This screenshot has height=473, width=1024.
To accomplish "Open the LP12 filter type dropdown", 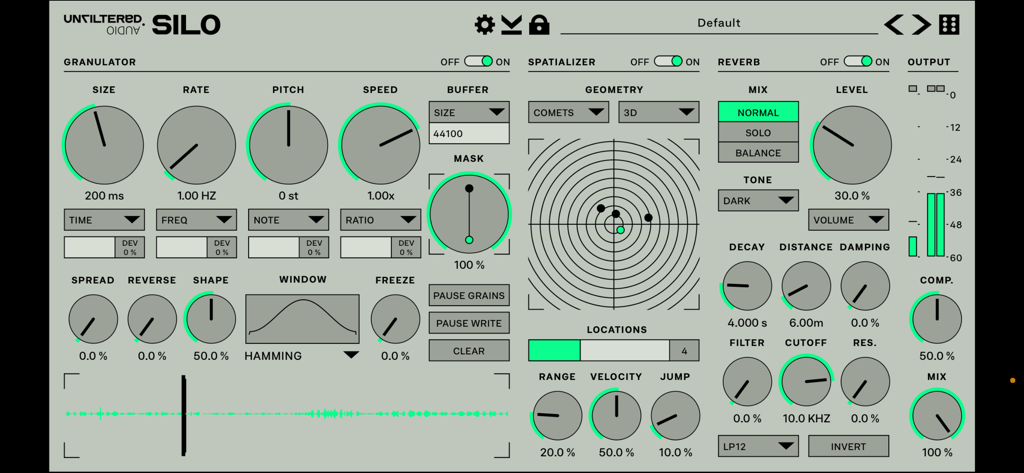I will point(758,446).
